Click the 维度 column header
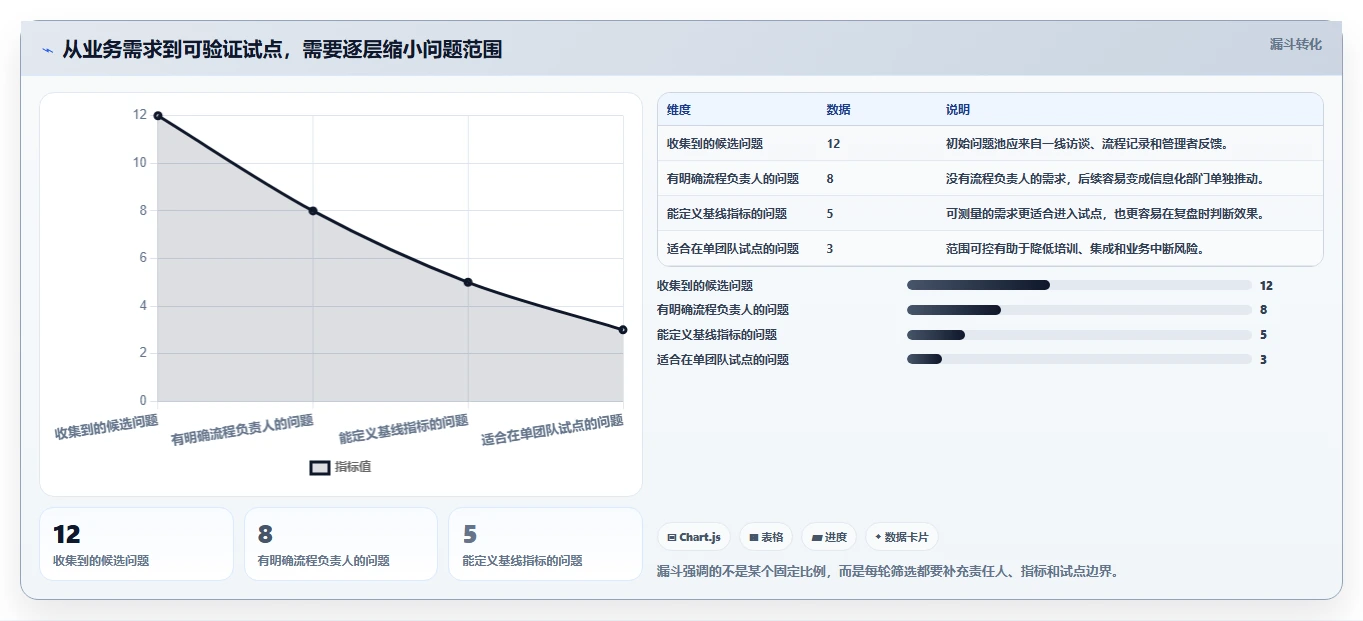 (679, 110)
